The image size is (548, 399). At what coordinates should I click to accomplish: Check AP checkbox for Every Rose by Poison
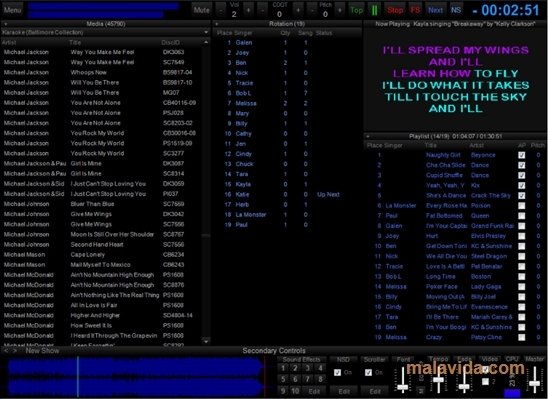click(521, 206)
